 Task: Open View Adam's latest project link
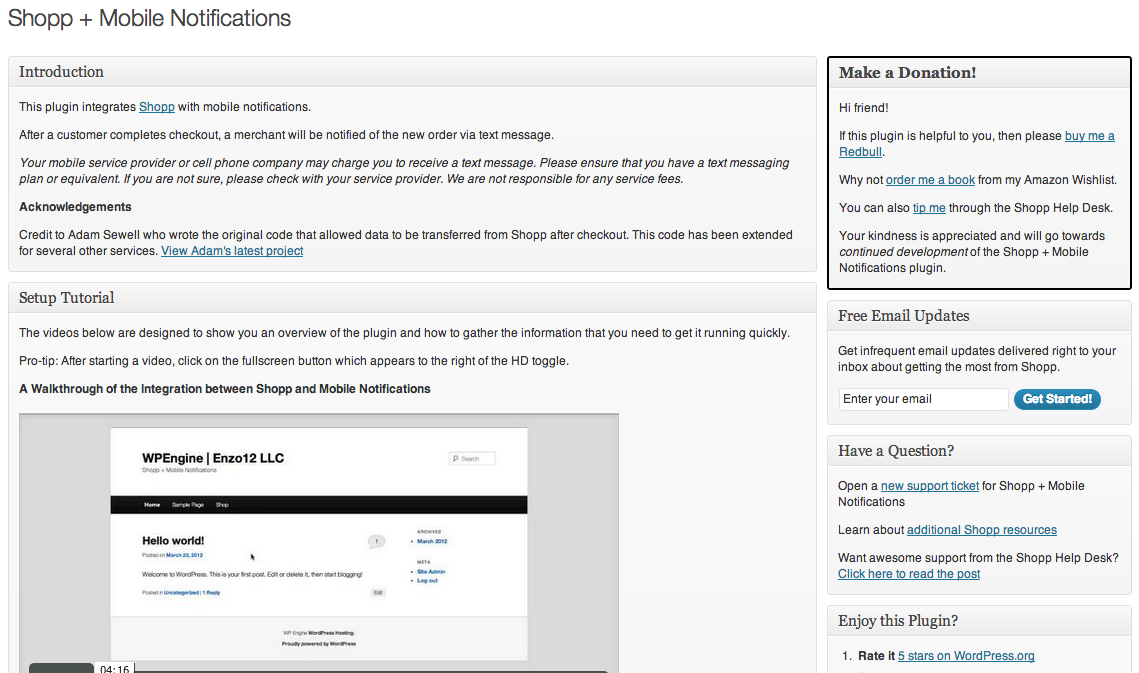[232, 251]
